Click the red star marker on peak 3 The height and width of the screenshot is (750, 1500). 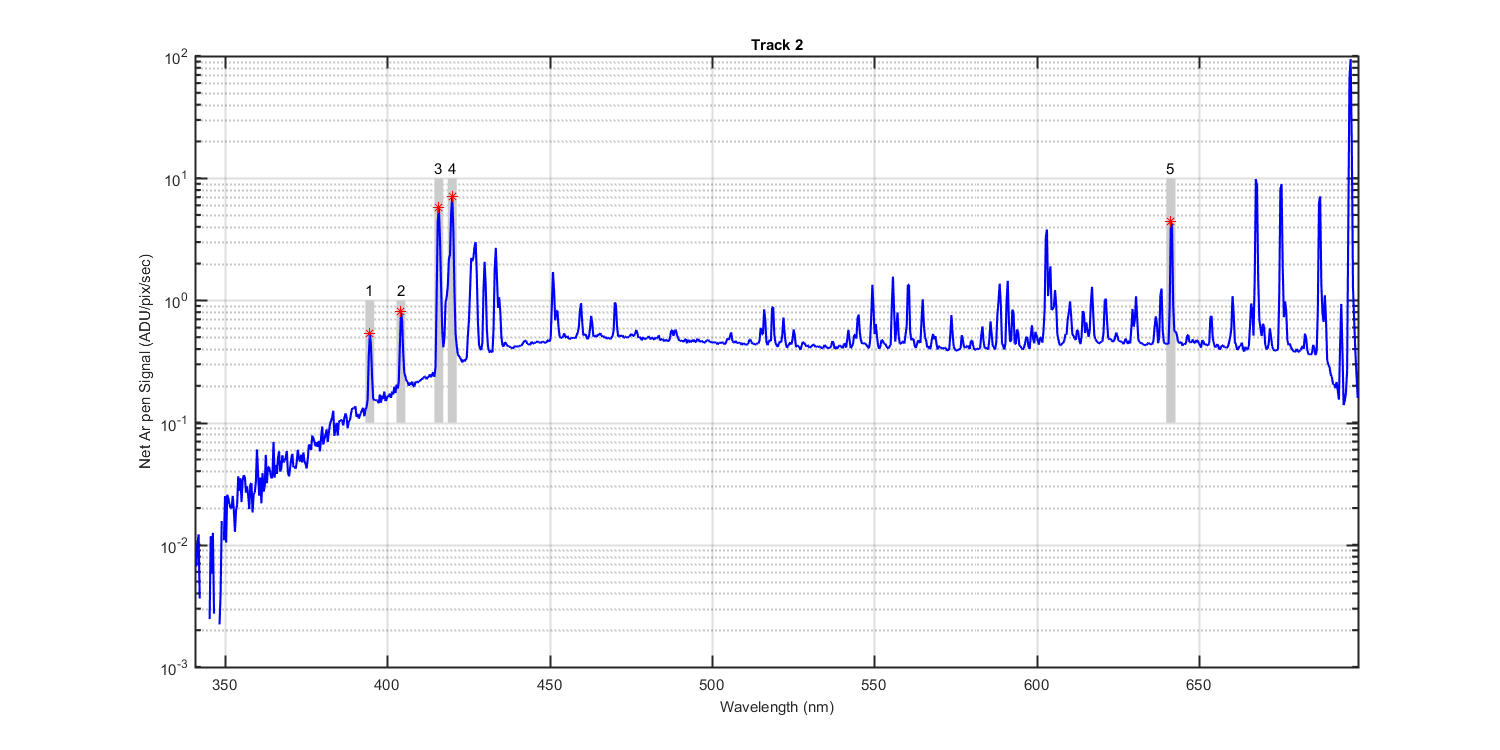438,207
